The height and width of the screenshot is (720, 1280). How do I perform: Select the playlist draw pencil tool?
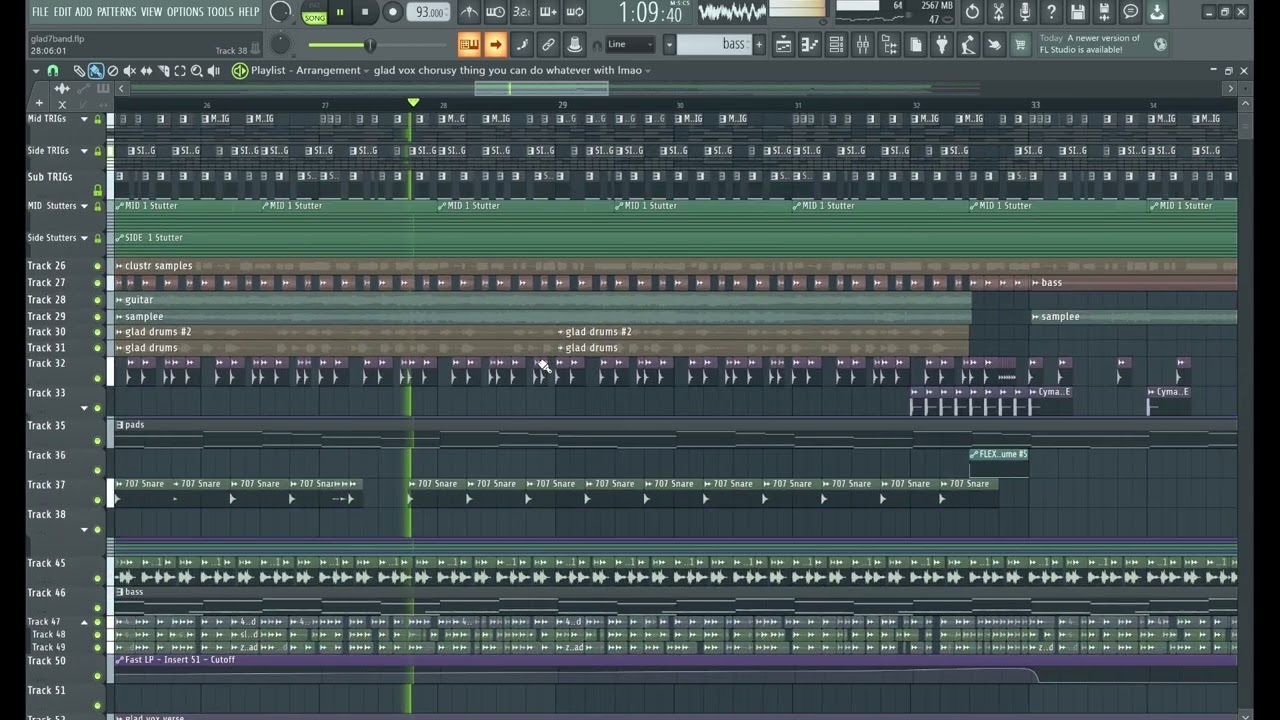click(79, 71)
